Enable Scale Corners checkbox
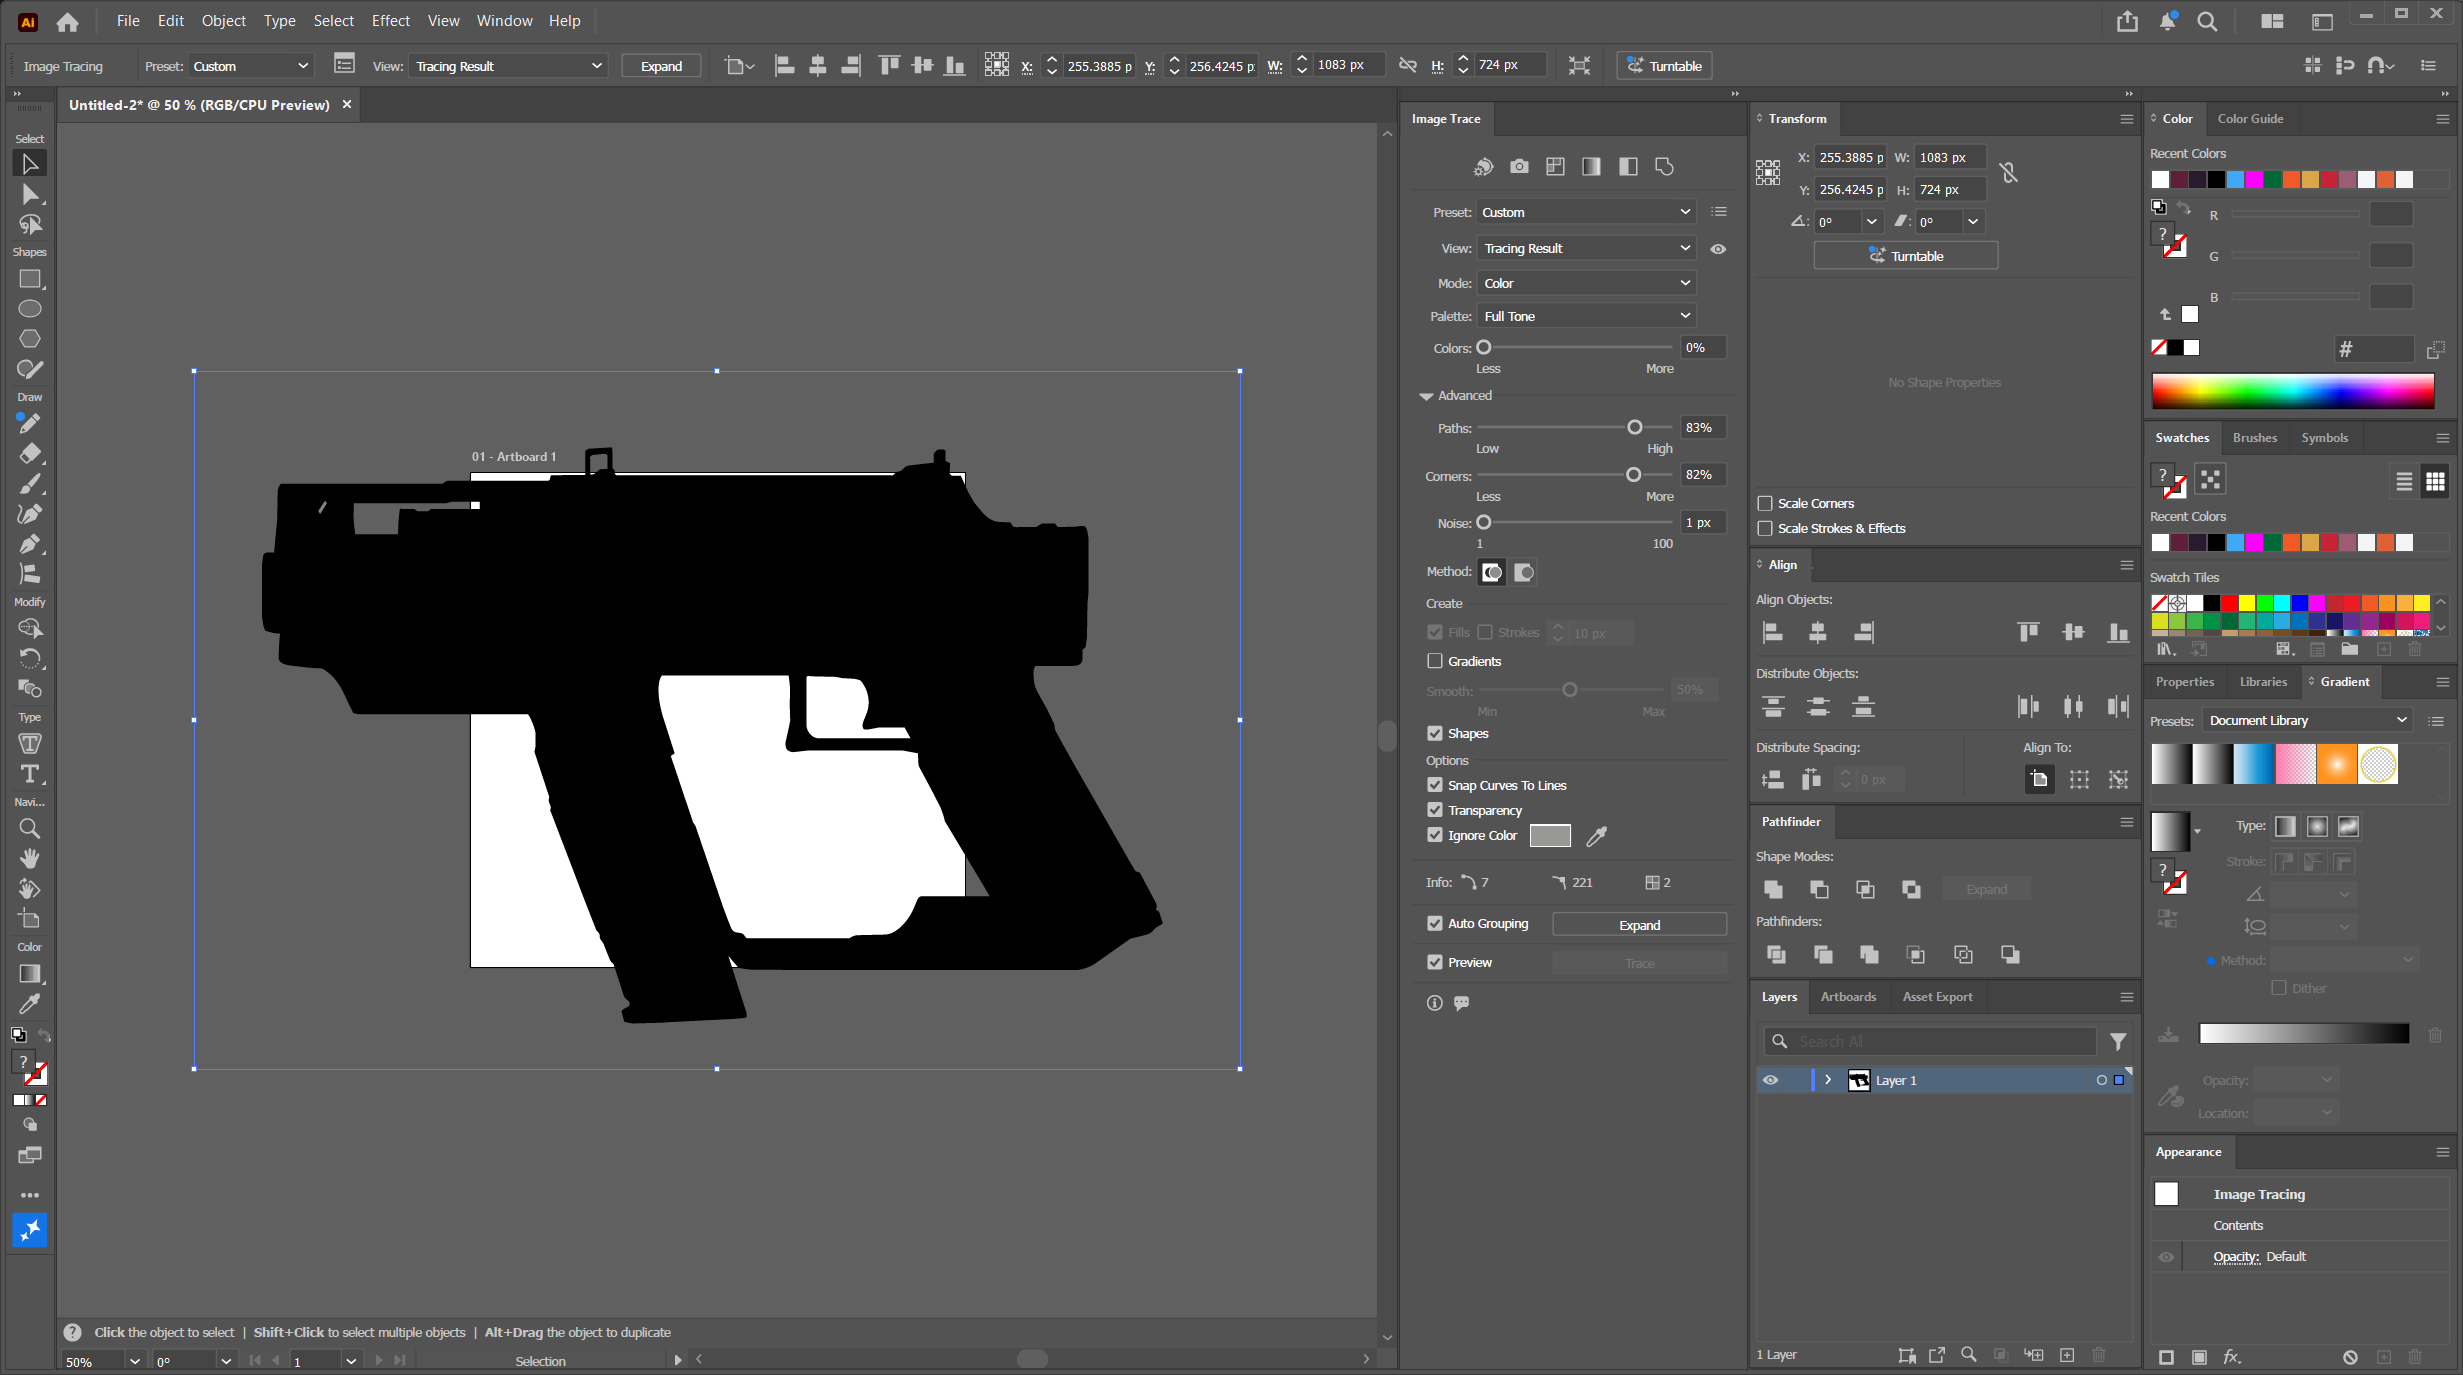 (x=1765, y=503)
